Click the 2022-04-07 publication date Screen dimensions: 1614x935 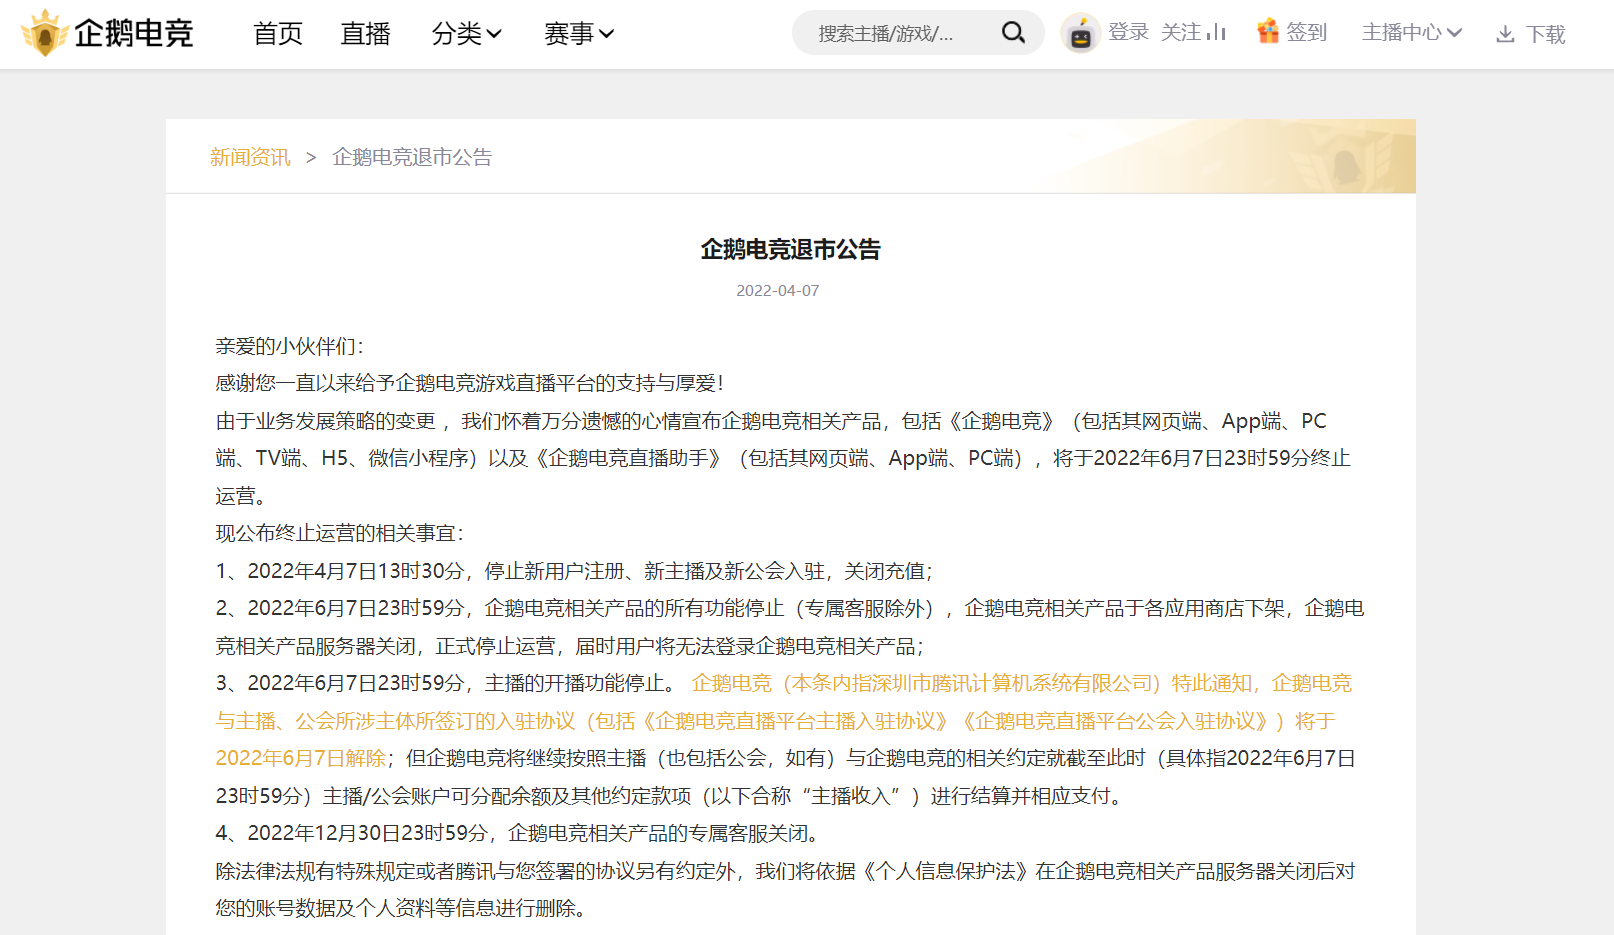(777, 291)
